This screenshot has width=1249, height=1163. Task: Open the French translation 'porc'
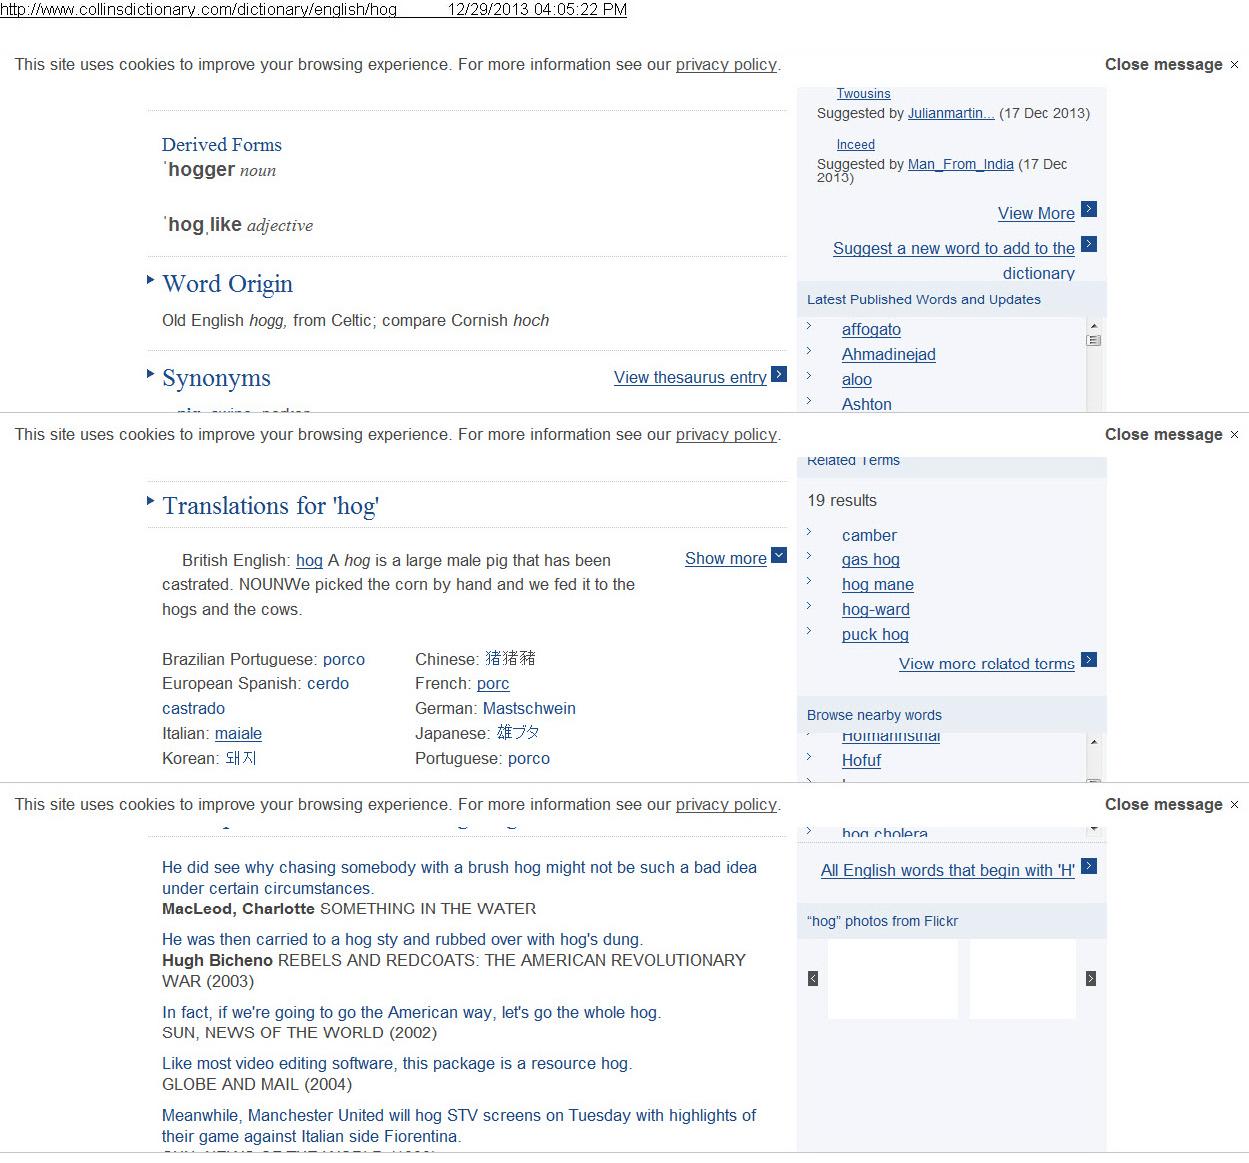click(493, 684)
